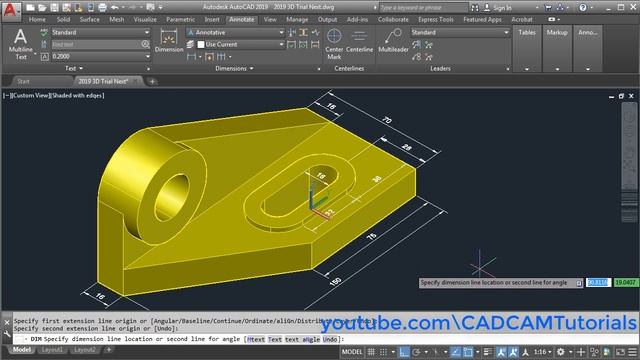Click the Dimension Break icon
640x360 pixels.
[x=292, y=32]
